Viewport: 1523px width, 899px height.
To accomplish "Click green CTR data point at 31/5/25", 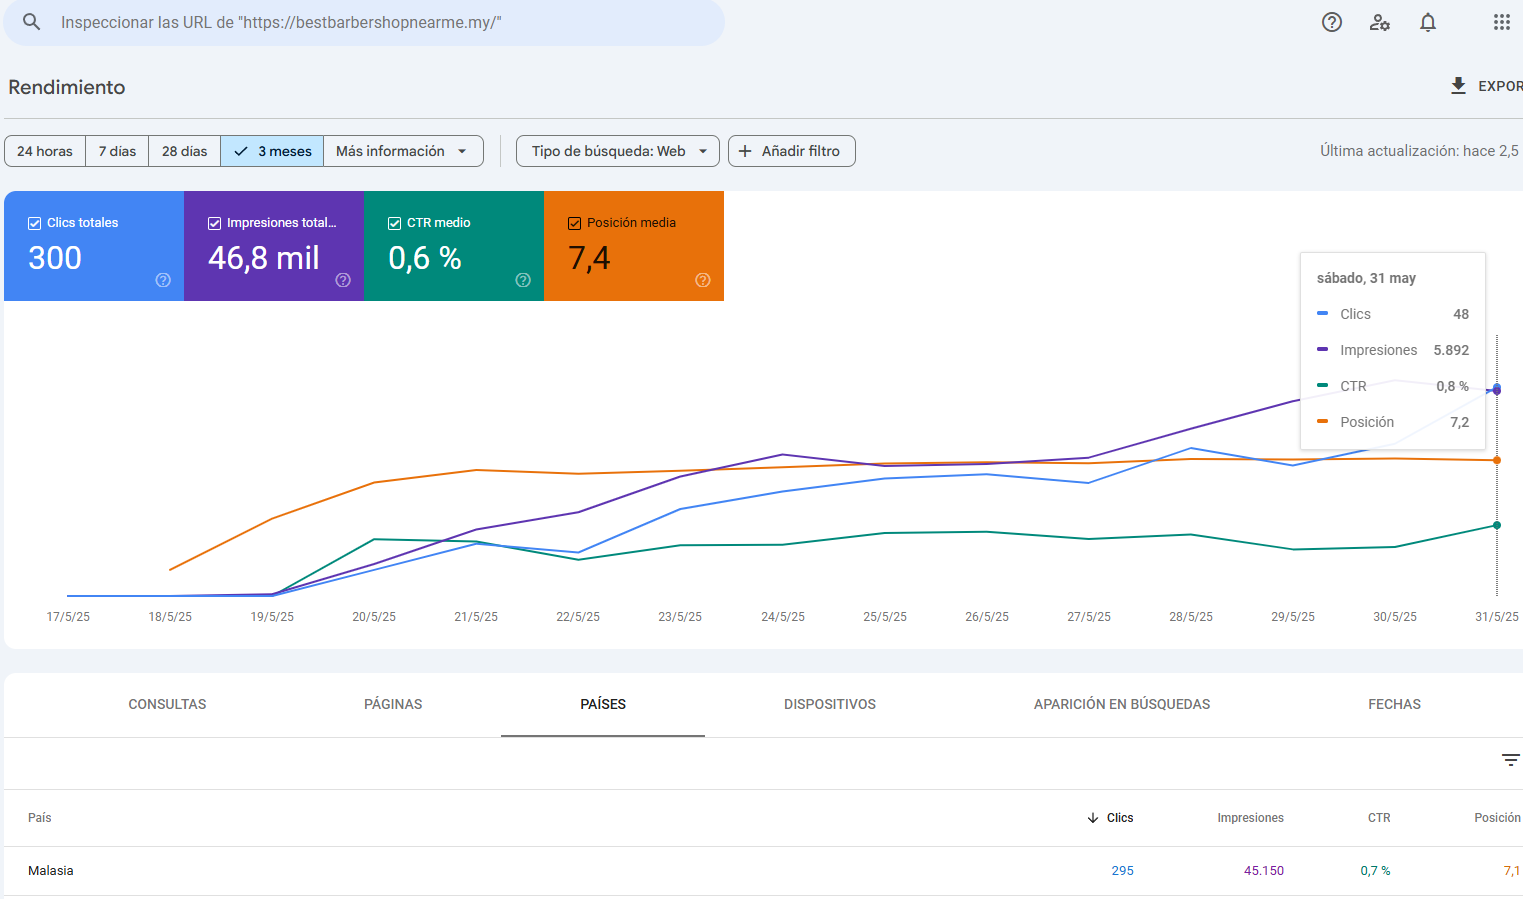I will point(1497,525).
